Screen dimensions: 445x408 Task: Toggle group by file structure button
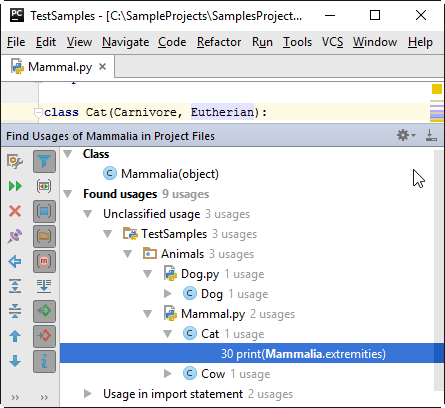(44, 261)
